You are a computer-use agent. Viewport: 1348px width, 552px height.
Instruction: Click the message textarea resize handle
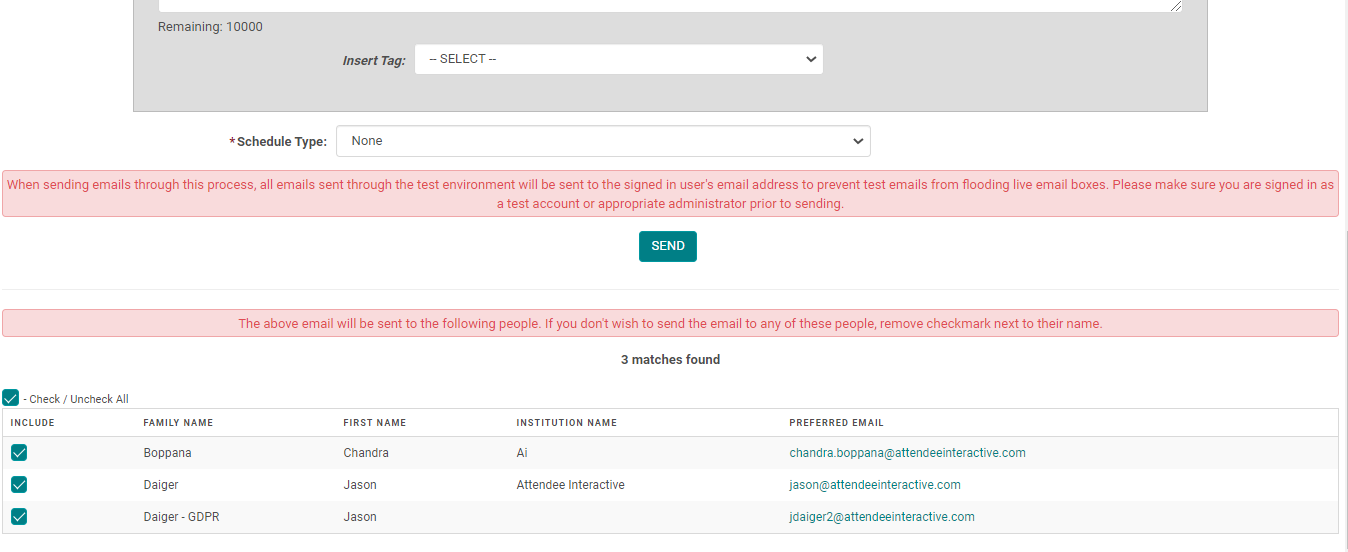click(1176, 6)
